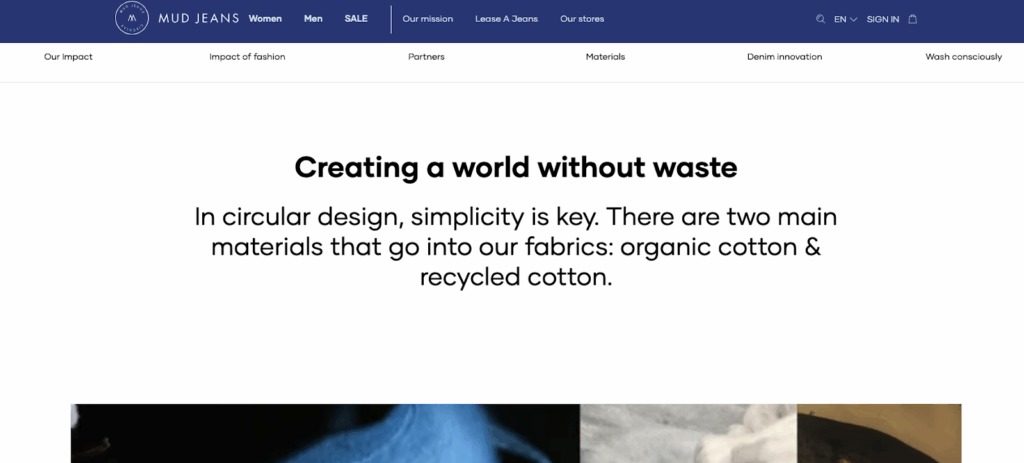The width and height of the screenshot is (1024, 463).
Task: Click the SIGN IN link
Action: (x=882, y=20)
